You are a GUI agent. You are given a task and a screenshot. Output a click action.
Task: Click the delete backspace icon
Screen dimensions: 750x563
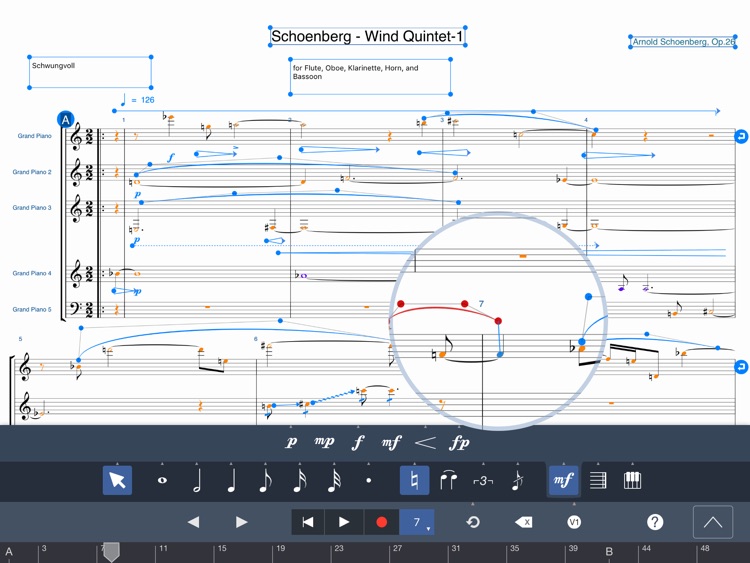pos(523,522)
